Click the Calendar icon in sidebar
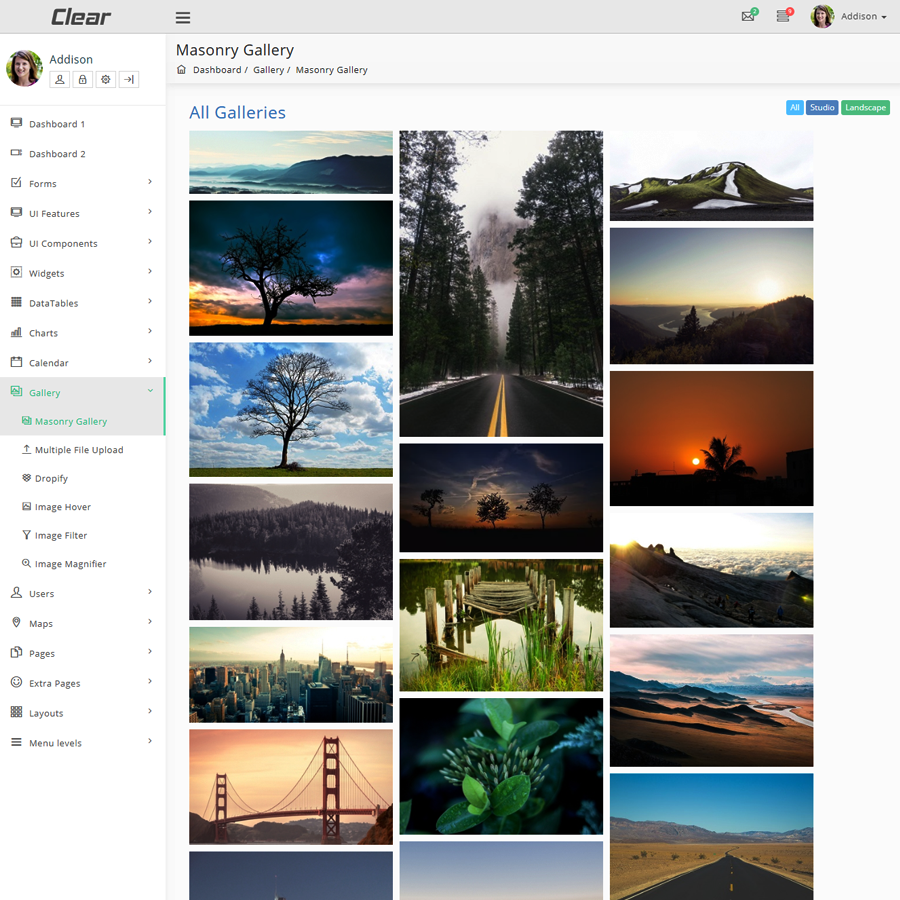 point(16,362)
